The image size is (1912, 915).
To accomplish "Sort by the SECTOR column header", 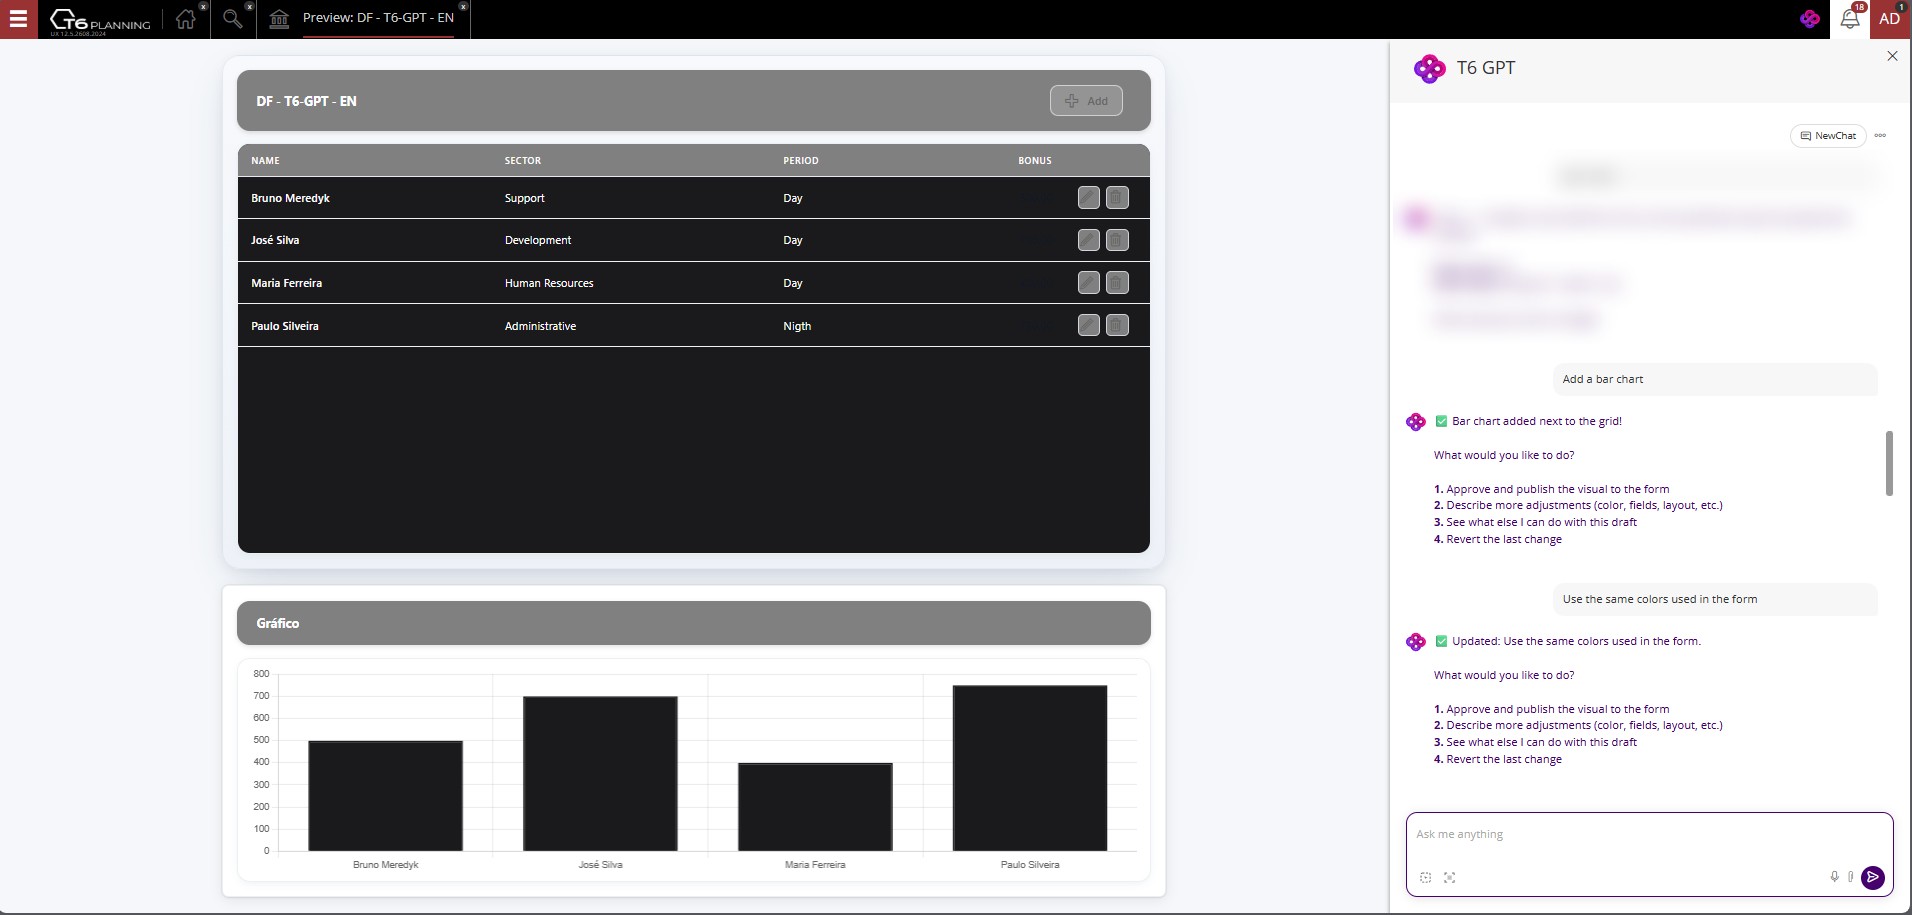I will pos(522,160).
